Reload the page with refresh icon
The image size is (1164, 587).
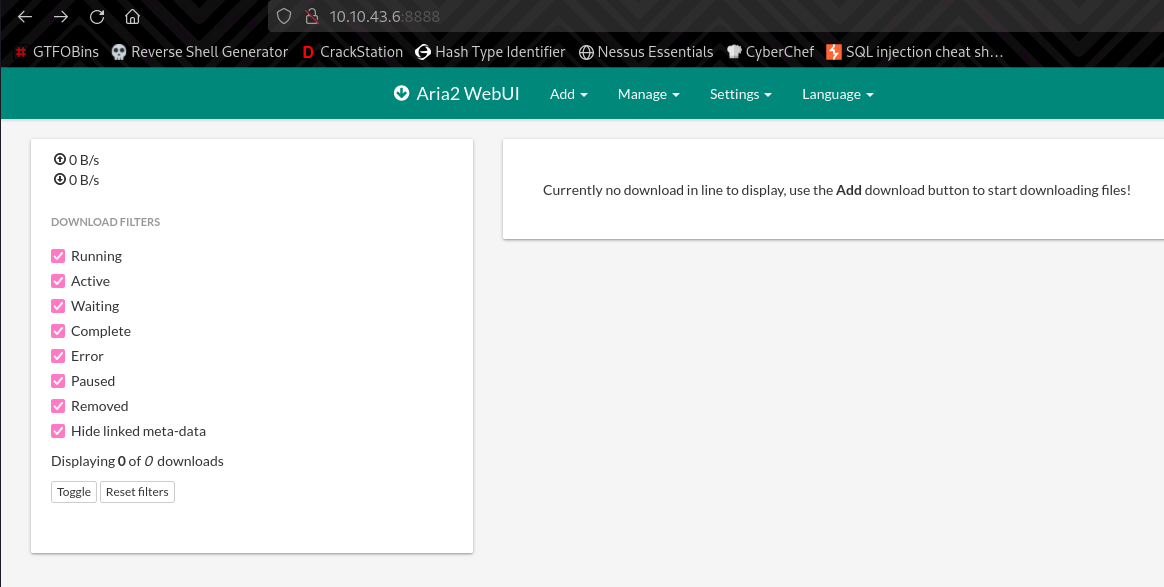pyautogui.click(x=97, y=17)
